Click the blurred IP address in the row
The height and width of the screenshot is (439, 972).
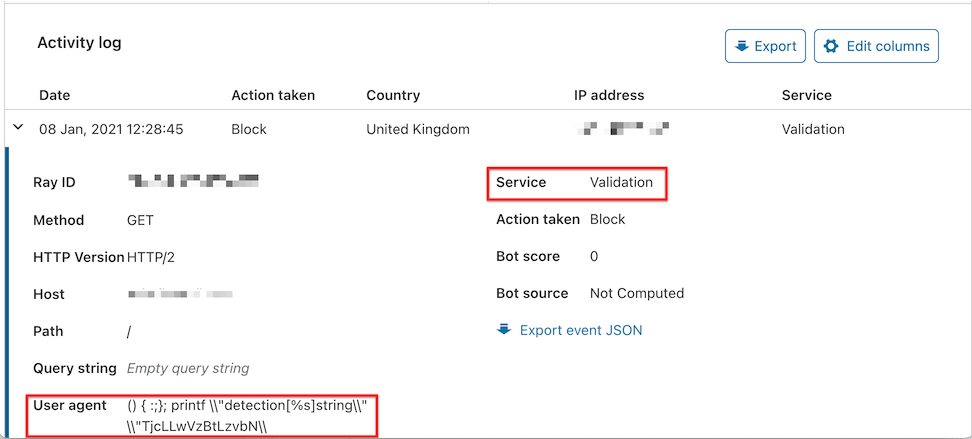[x=624, y=129]
